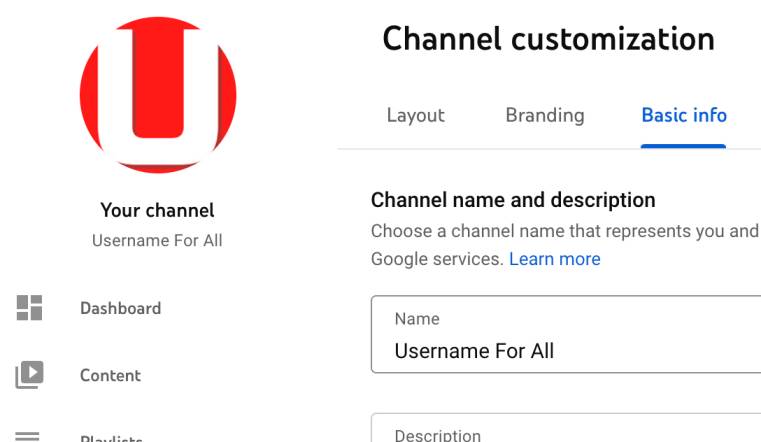Click 'Username For All' under Your channel
The width and height of the screenshot is (761, 442).
pyautogui.click(x=157, y=240)
